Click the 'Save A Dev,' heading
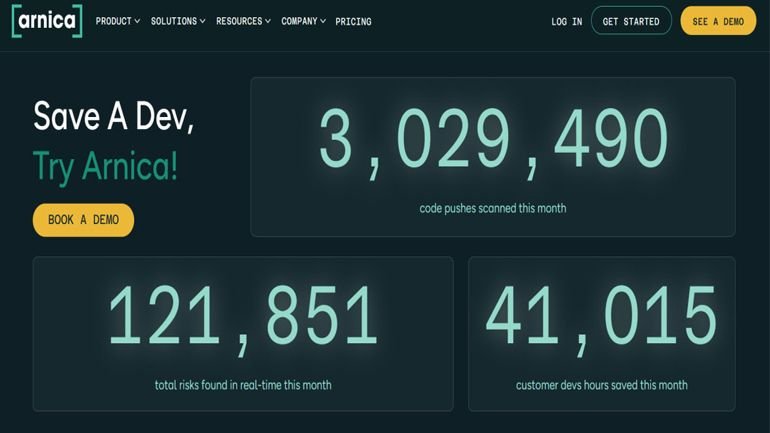Image resolution: width=770 pixels, height=433 pixels. [x=113, y=117]
